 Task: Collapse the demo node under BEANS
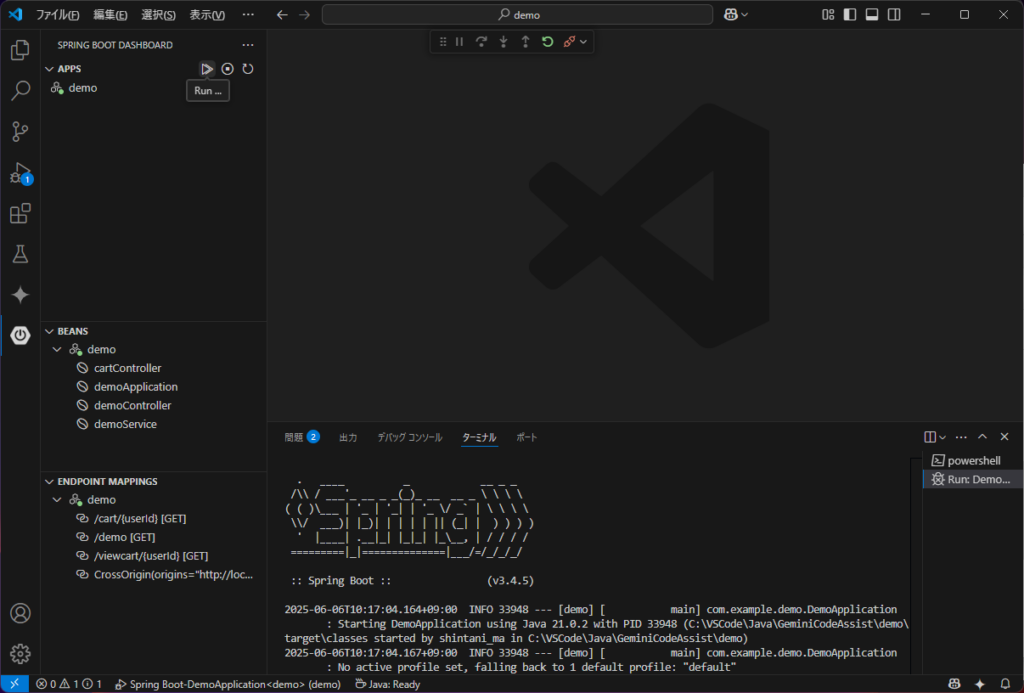coord(57,349)
